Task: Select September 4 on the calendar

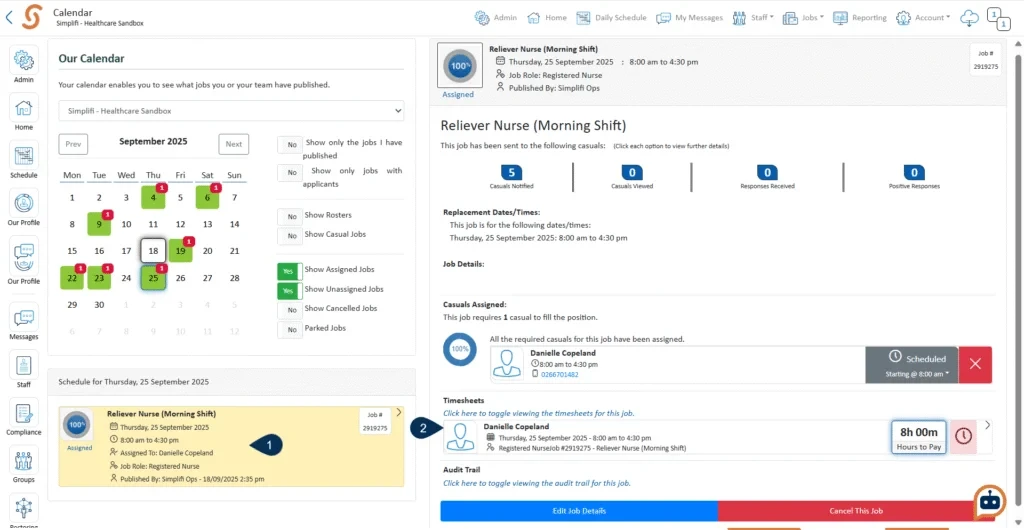Action: pos(153,197)
